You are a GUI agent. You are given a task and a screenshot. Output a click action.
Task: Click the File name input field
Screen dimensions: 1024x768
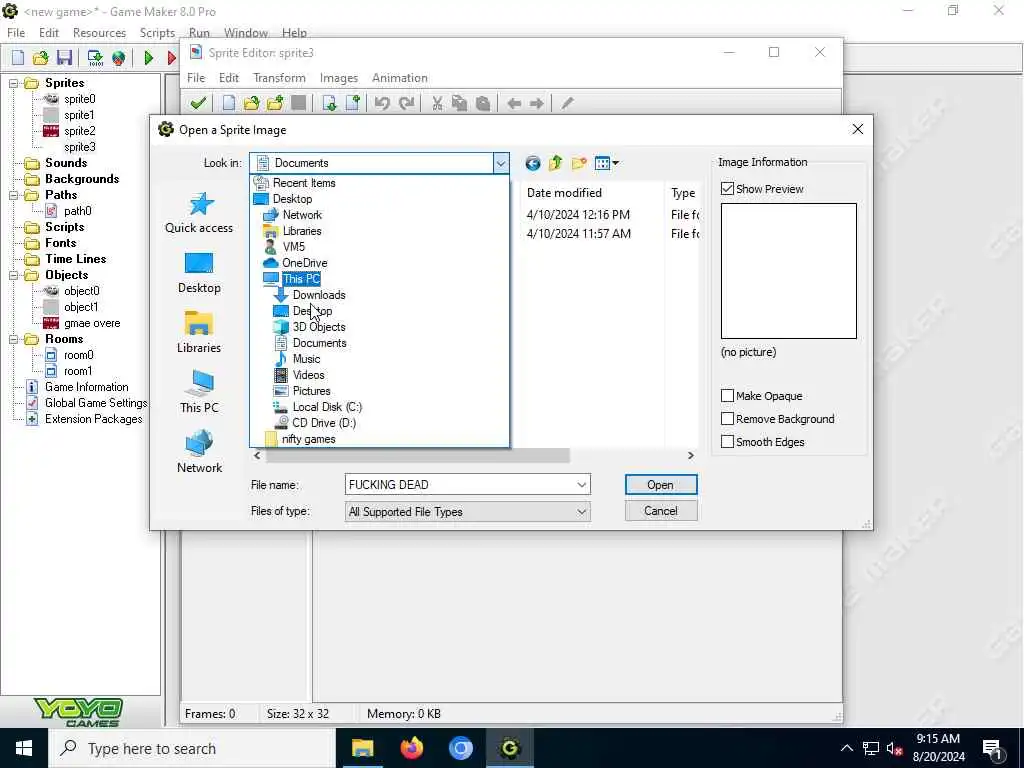click(x=460, y=485)
